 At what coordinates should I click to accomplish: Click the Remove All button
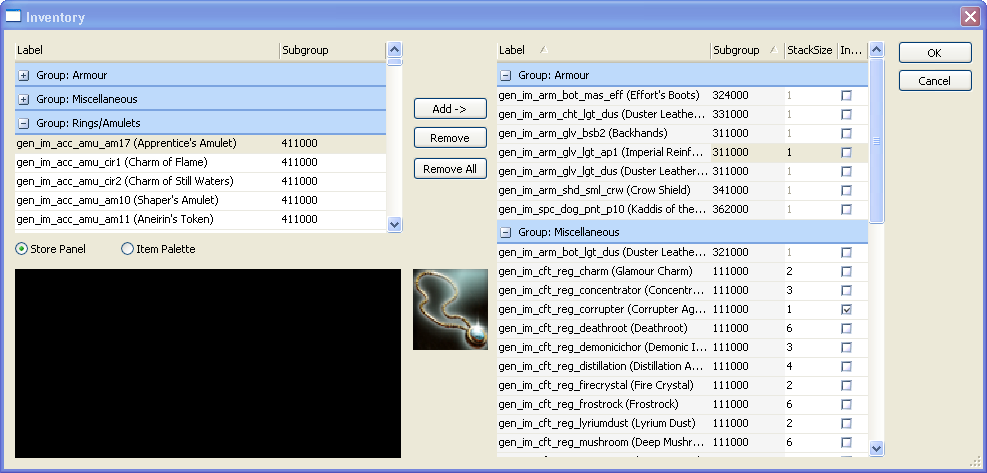click(x=450, y=169)
